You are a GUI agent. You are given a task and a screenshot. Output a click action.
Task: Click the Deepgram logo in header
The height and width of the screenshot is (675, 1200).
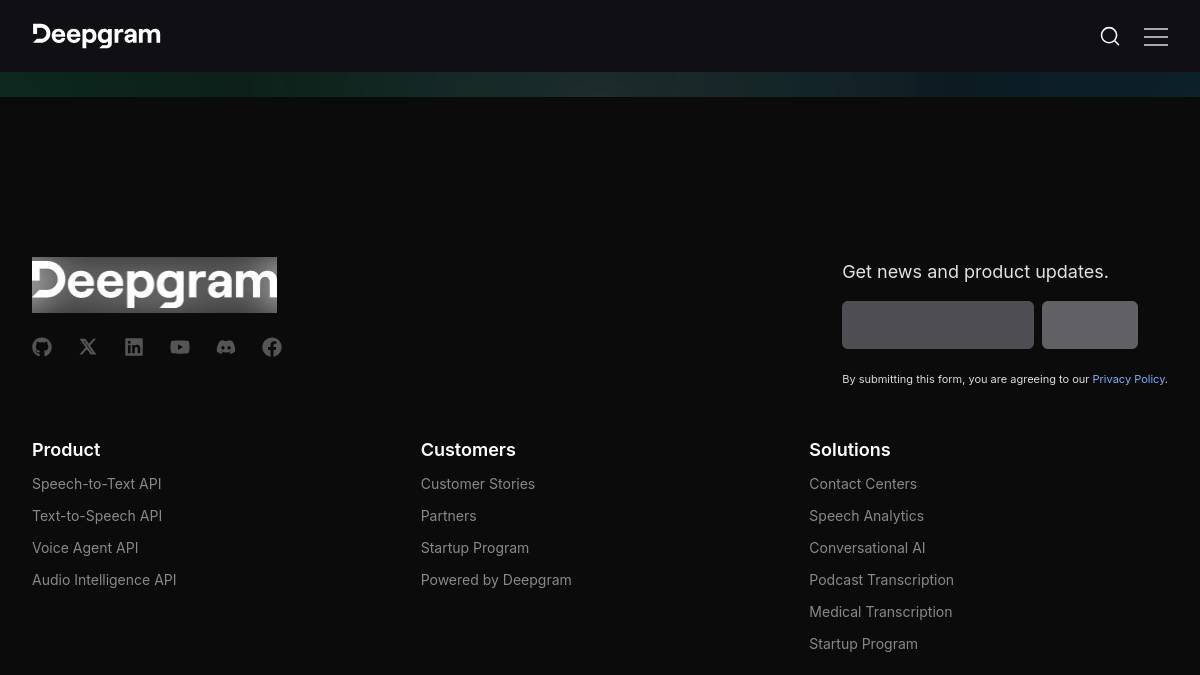(x=96, y=36)
